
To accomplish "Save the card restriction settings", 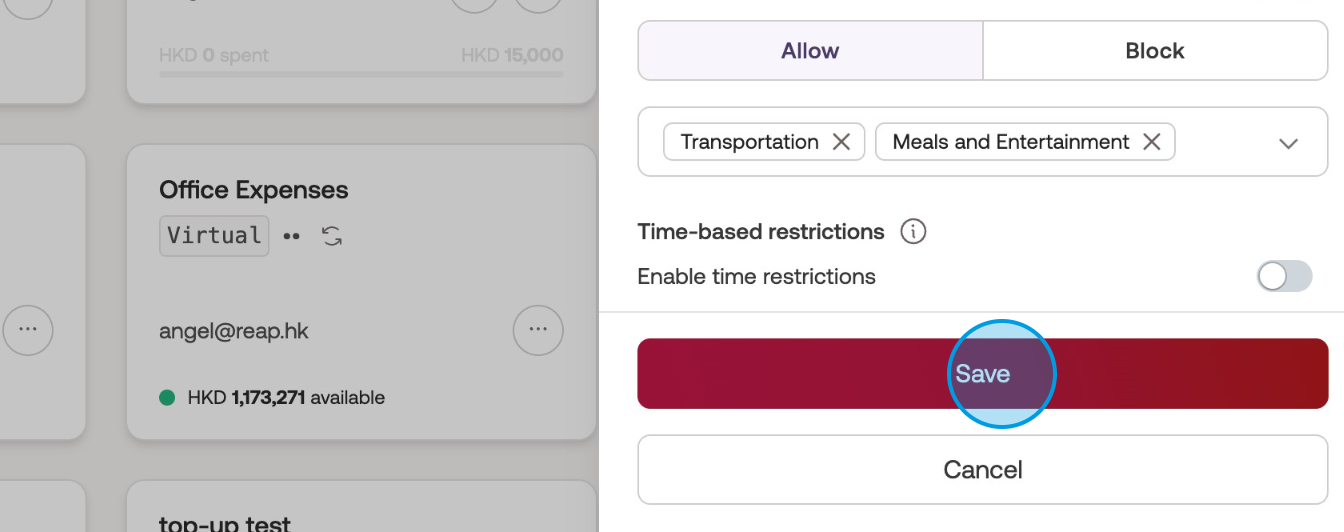I will pyautogui.click(x=982, y=374).
